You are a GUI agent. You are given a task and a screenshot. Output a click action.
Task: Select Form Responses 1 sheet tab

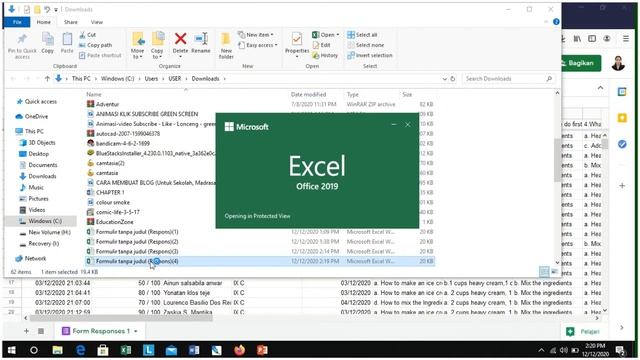click(101, 331)
